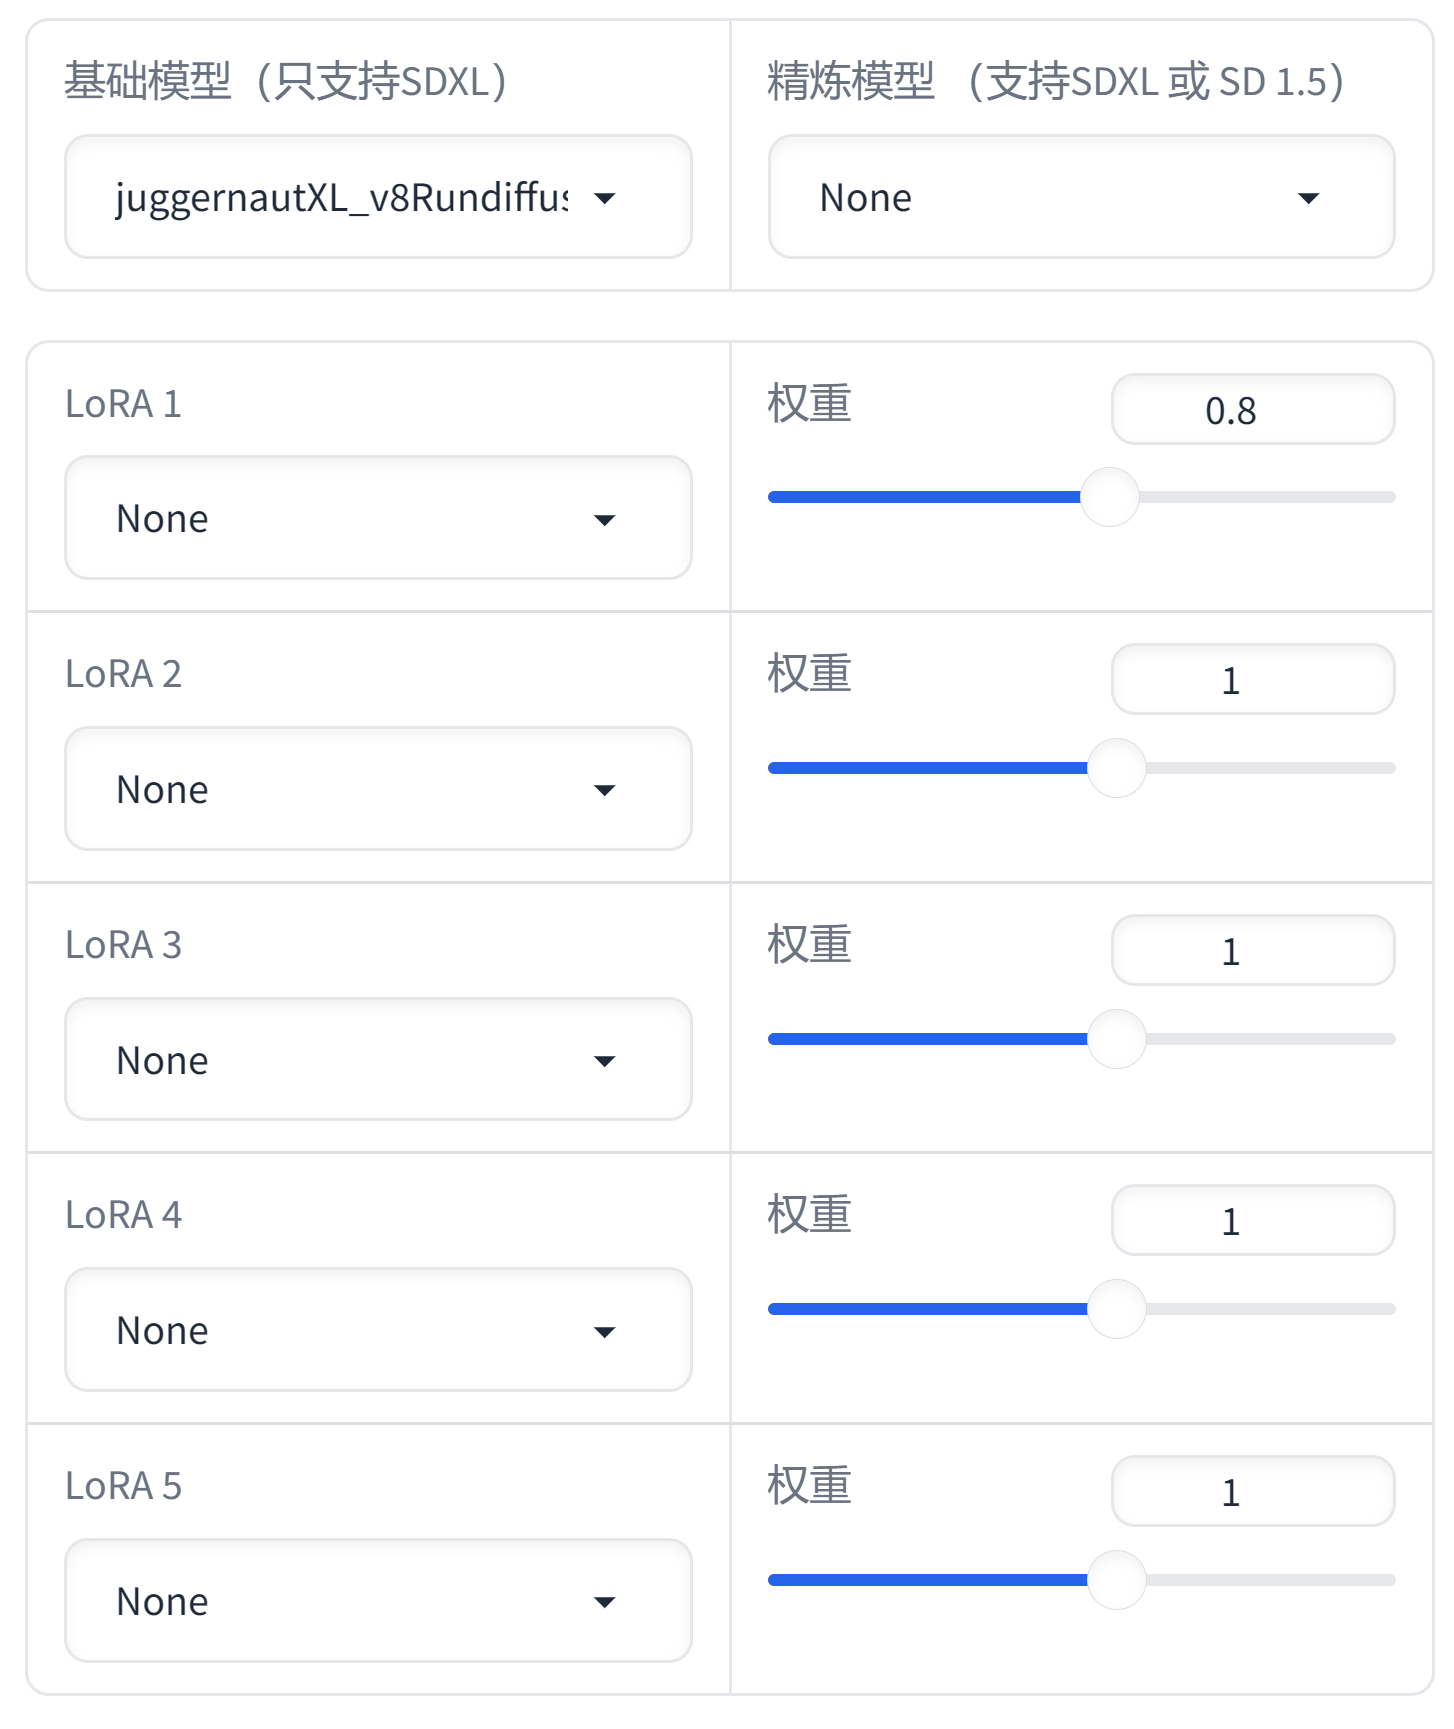Expand the LoRA 2 dropdown
1454x1729 pixels.
click(378, 789)
